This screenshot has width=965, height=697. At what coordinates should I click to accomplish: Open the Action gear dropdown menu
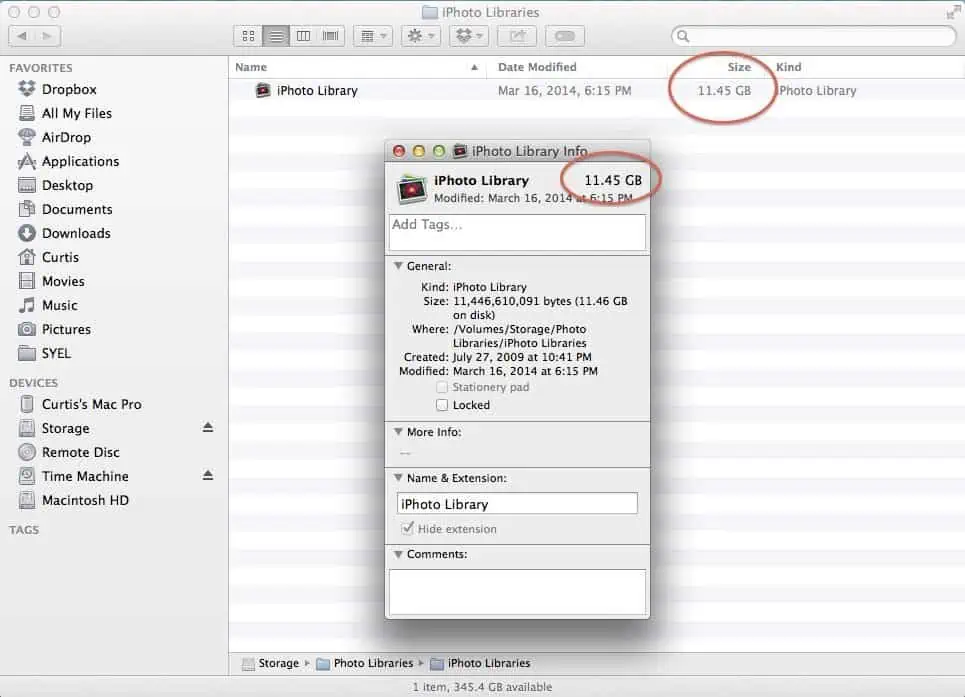coord(419,36)
